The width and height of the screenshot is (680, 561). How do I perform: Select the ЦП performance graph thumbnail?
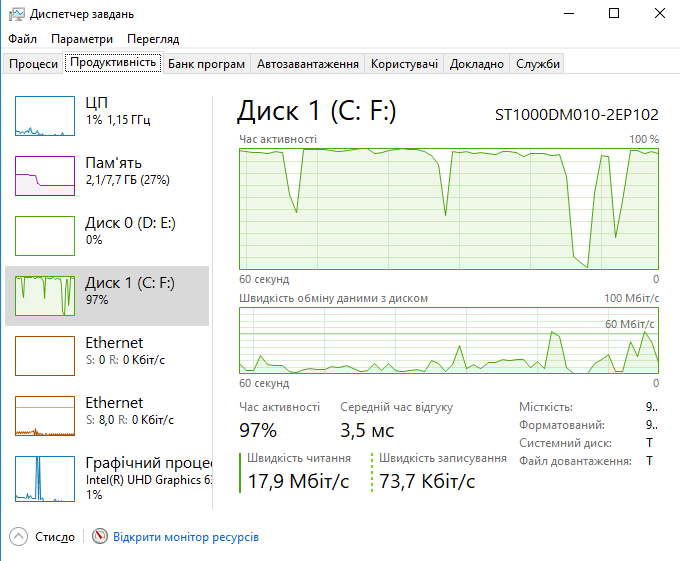(45, 116)
